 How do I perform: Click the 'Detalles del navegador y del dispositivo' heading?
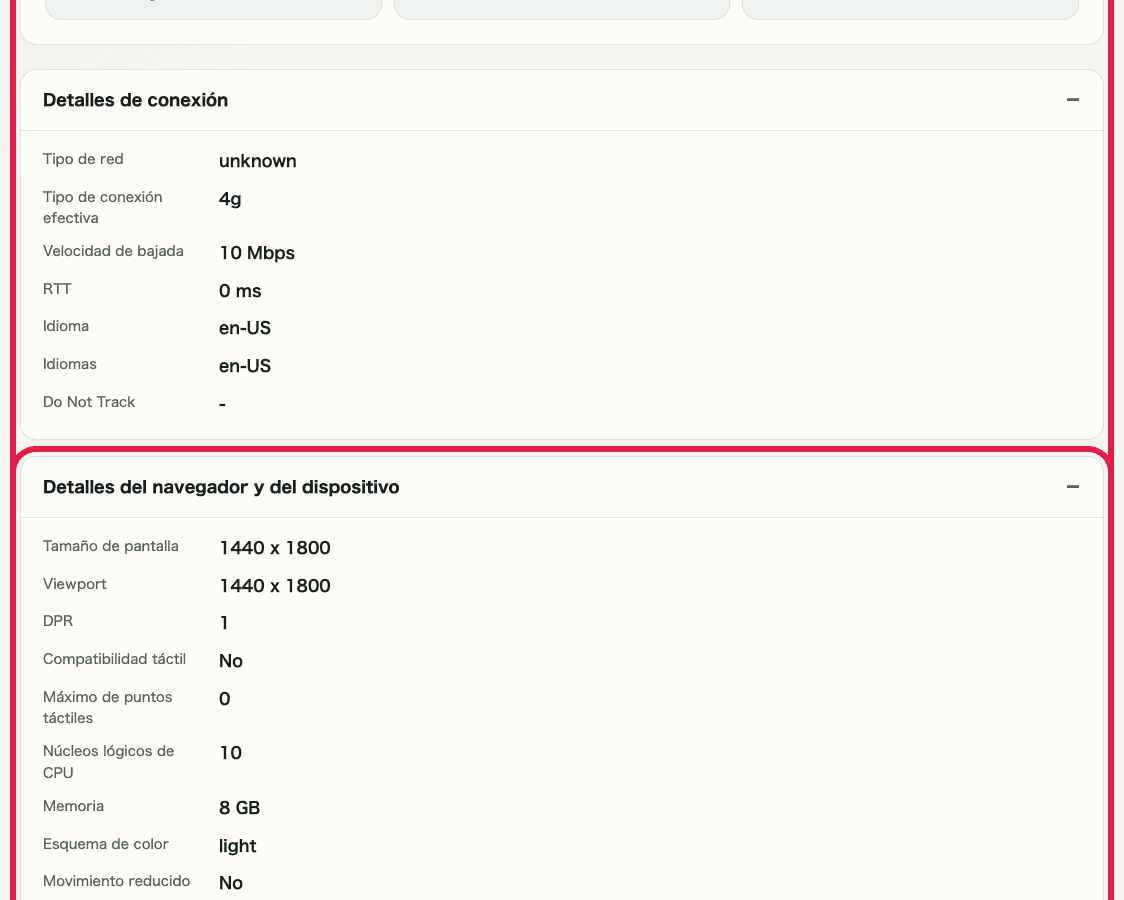pos(221,487)
